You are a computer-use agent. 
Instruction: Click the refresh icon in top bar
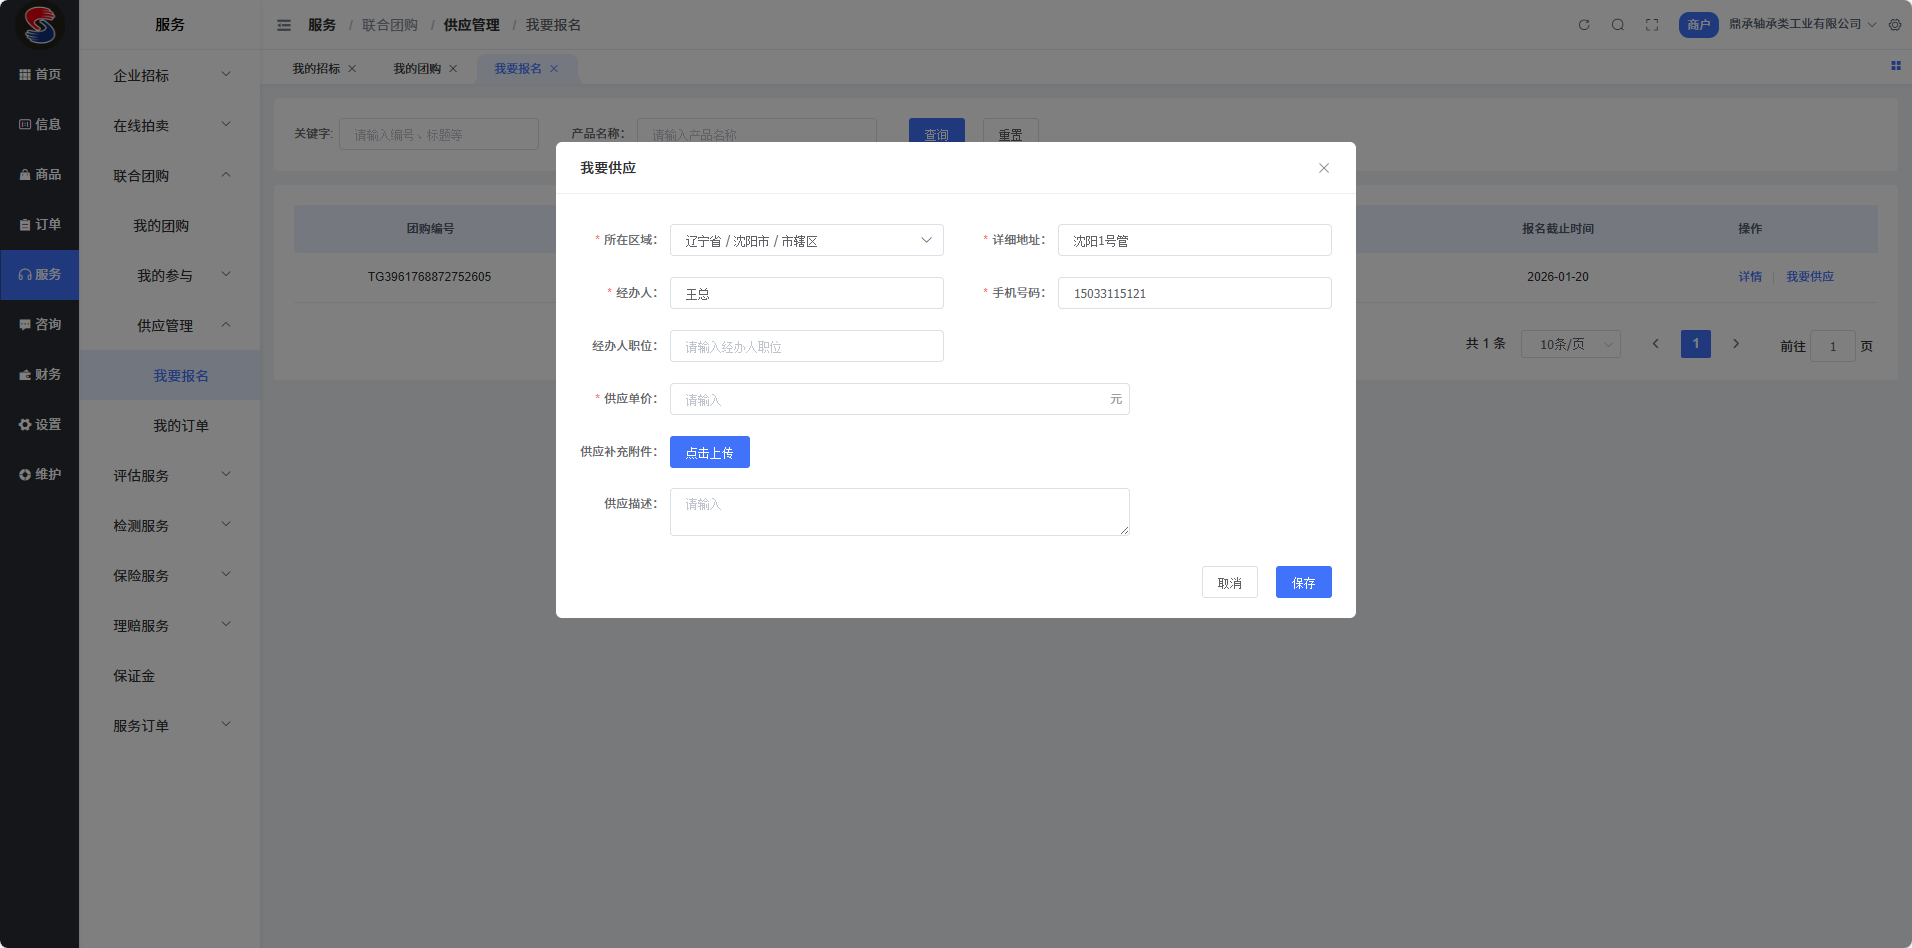[1584, 25]
